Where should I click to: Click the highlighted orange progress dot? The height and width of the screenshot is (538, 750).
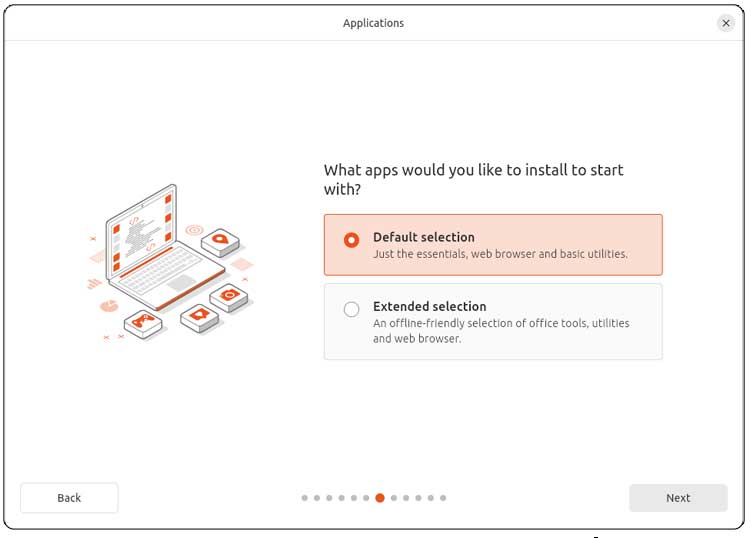(x=380, y=498)
